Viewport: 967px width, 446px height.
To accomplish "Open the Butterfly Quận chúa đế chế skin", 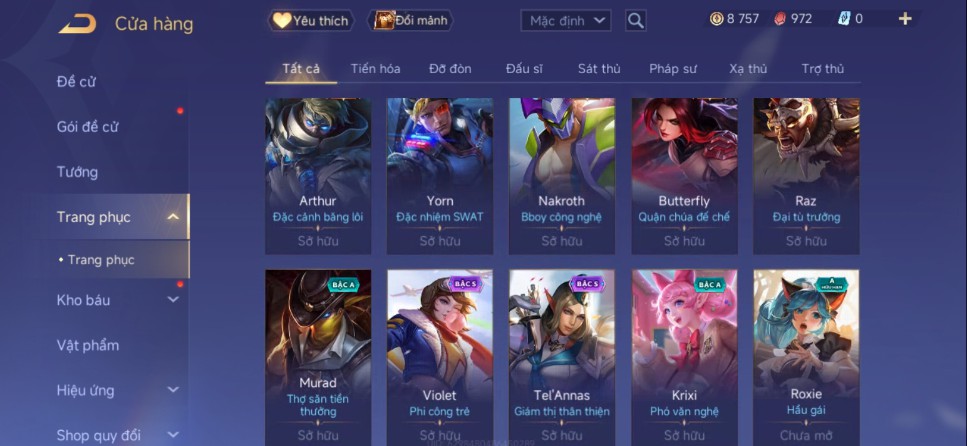I will [684, 176].
